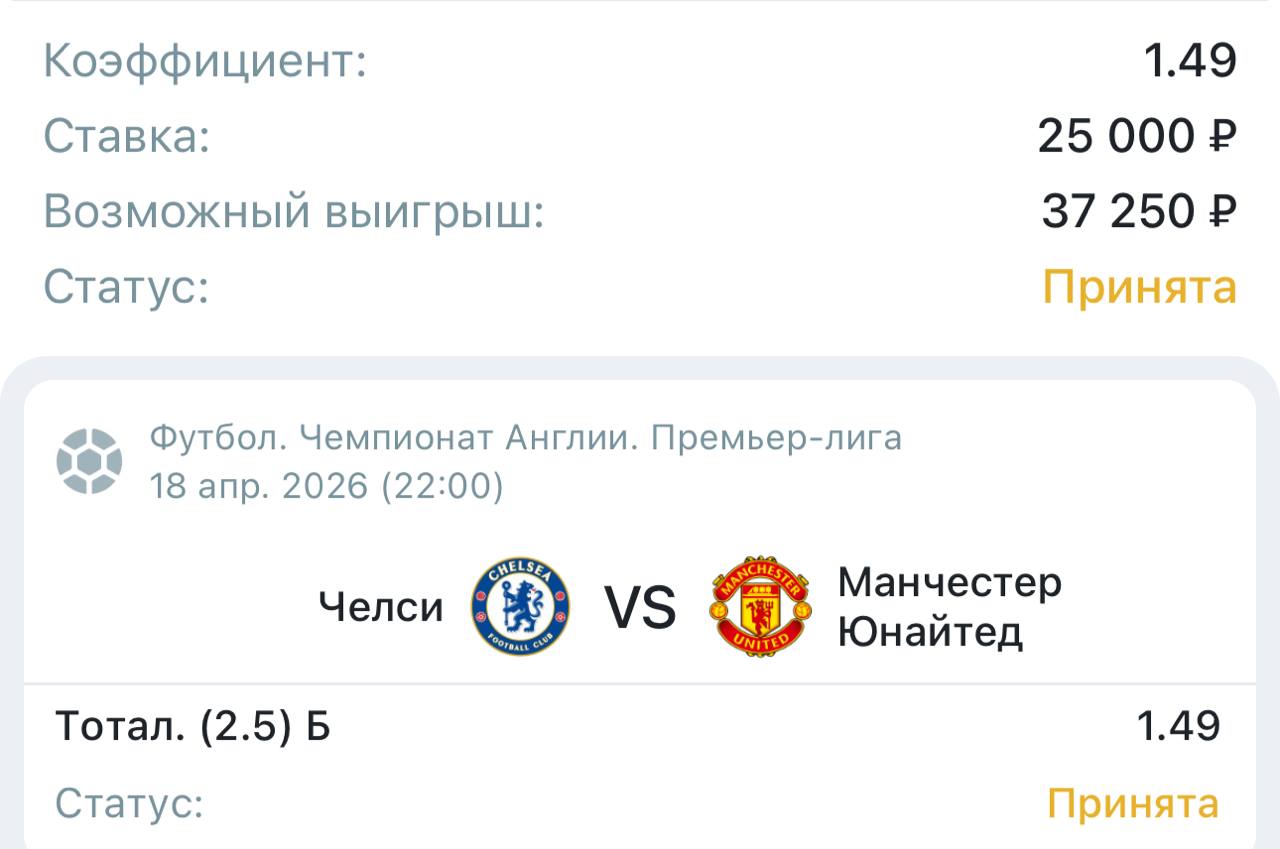
Task: Tap the Принята status in the bet summary
Action: [x=1139, y=288]
